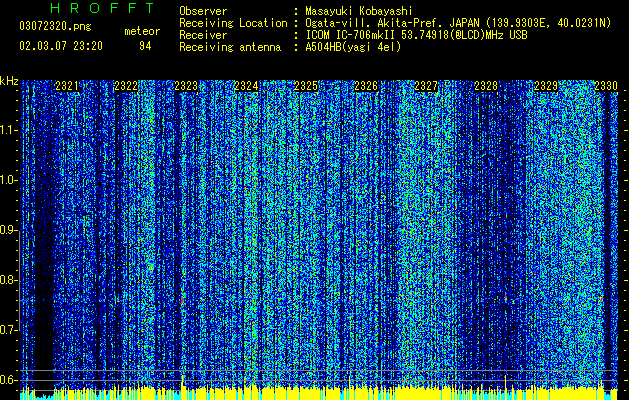Click the 0.6 kHz axis label
The height and width of the screenshot is (400, 629).
pyautogui.click(x=8, y=380)
